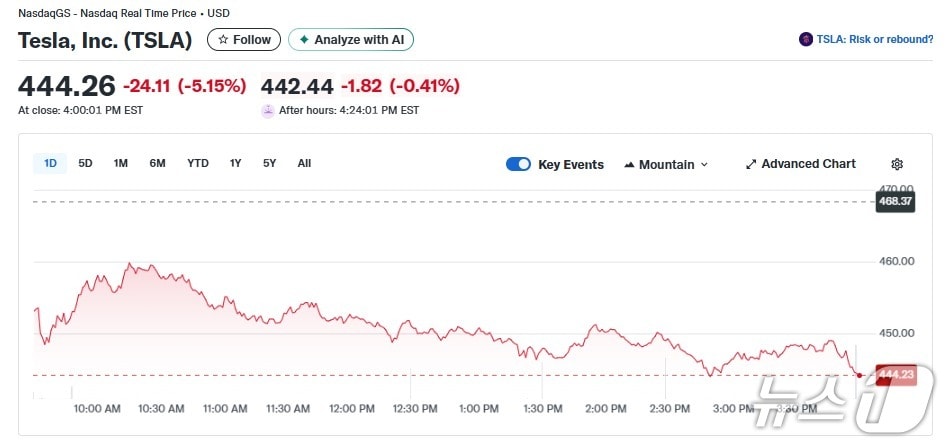This screenshot has height=447, width=948.
Task: Toggle the Key Events switch
Action: 518,164
